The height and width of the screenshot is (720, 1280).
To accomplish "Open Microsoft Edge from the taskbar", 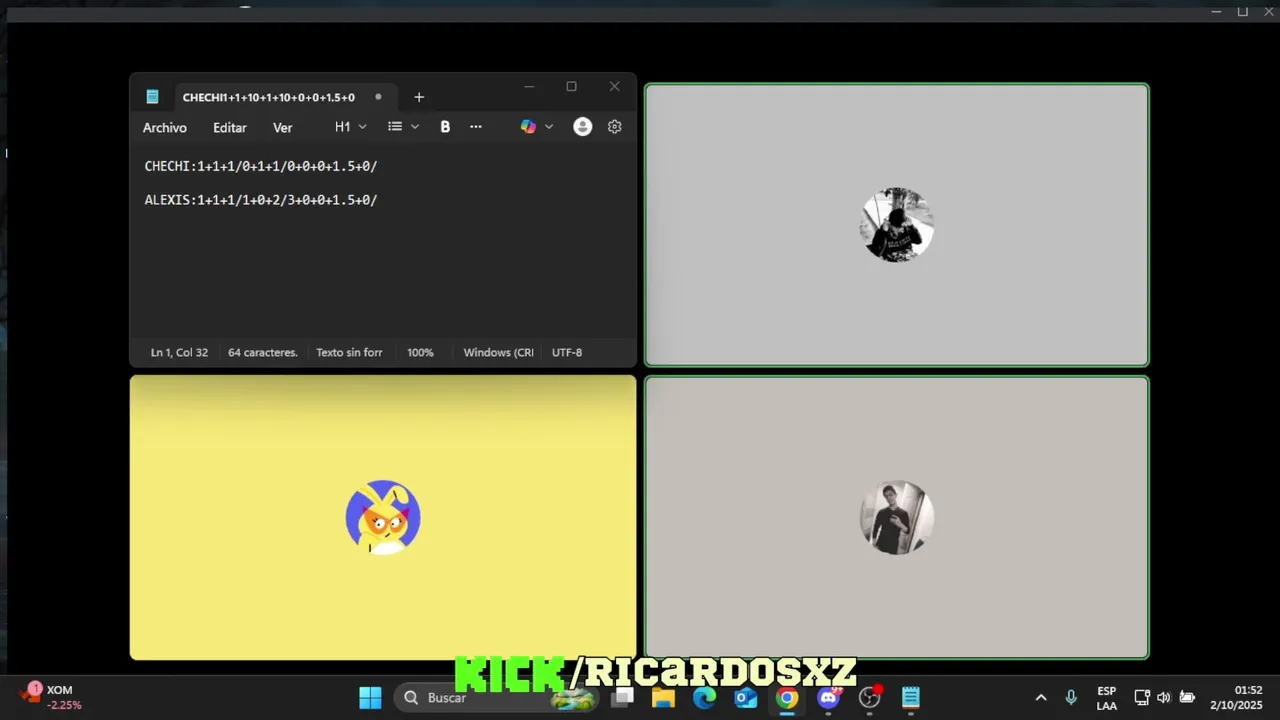I will (705, 698).
